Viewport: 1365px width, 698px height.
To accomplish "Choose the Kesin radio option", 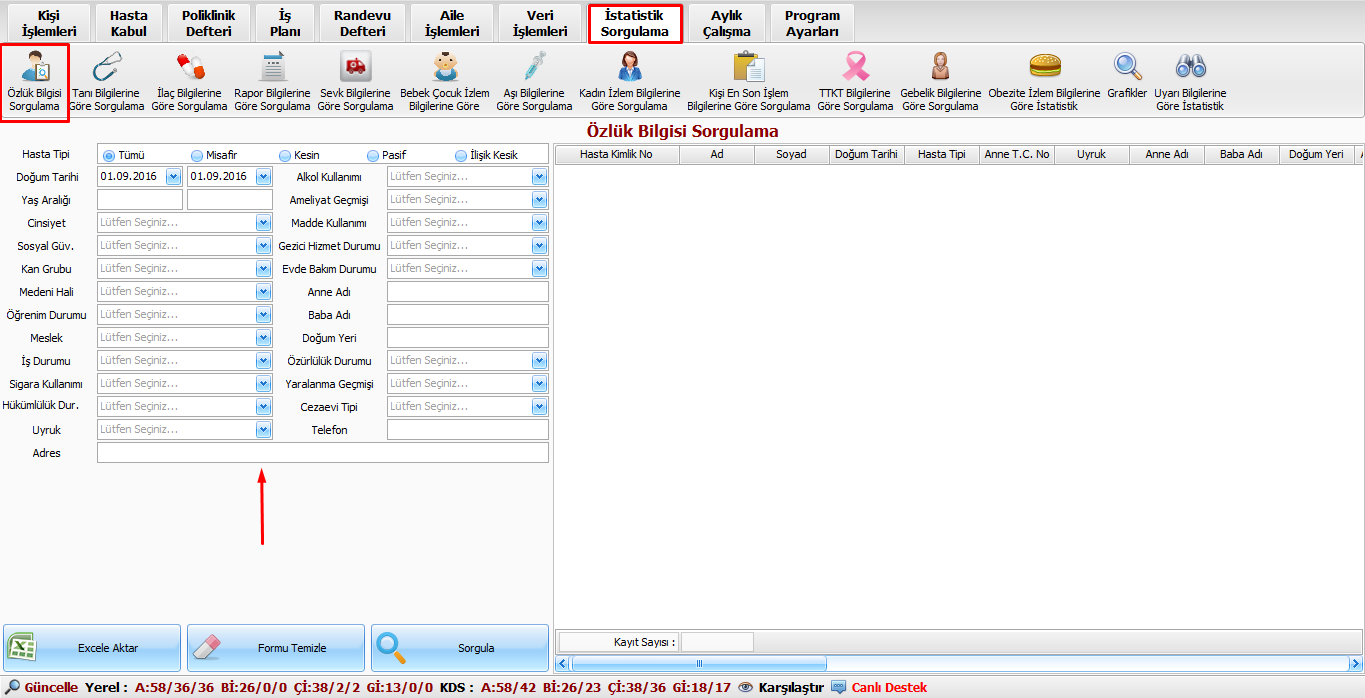I will (x=285, y=155).
